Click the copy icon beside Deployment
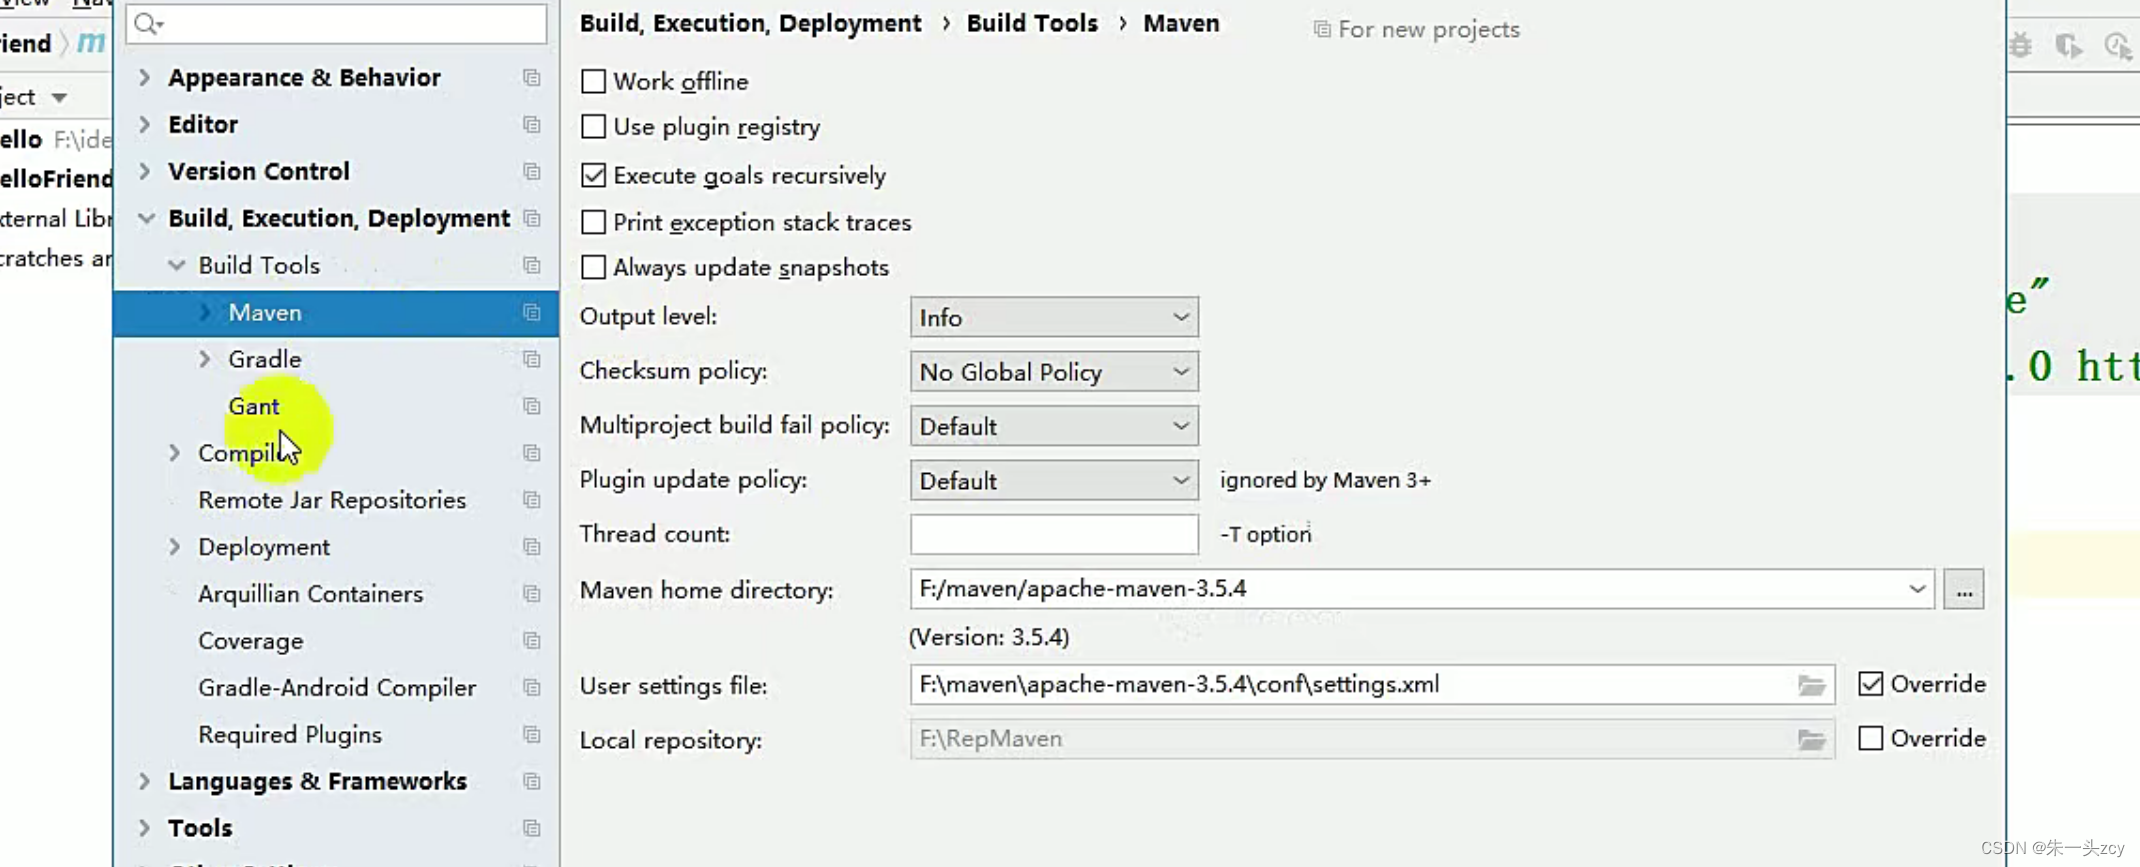 (532, 547)
